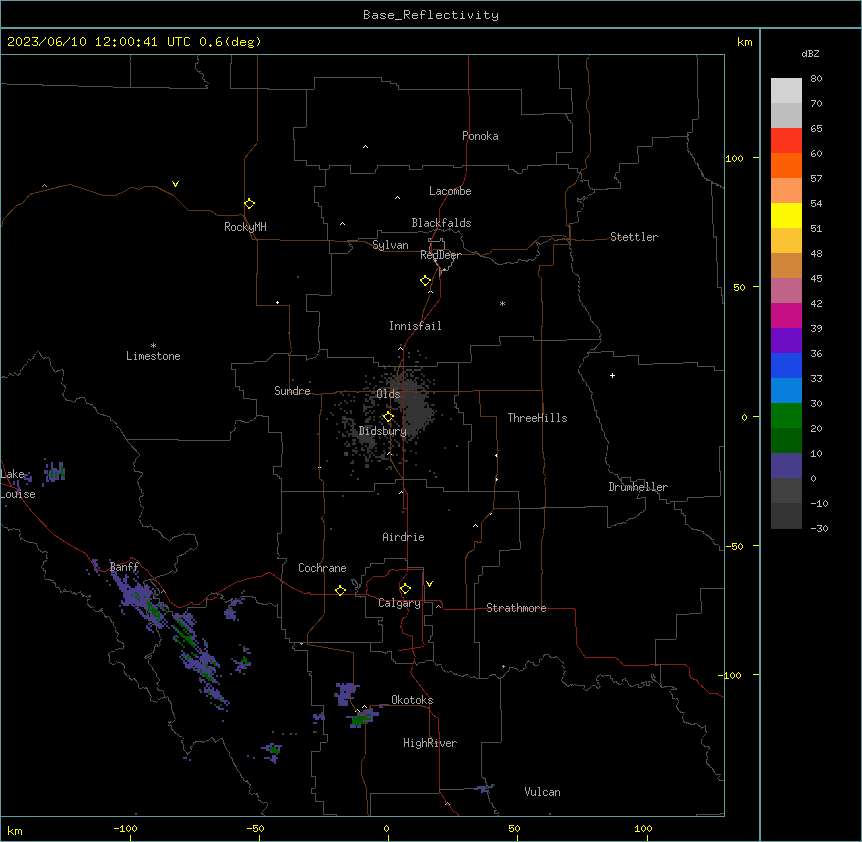
Task: Click the Blackfalds label
Action: pyautogui.click(x=441, y=223)
